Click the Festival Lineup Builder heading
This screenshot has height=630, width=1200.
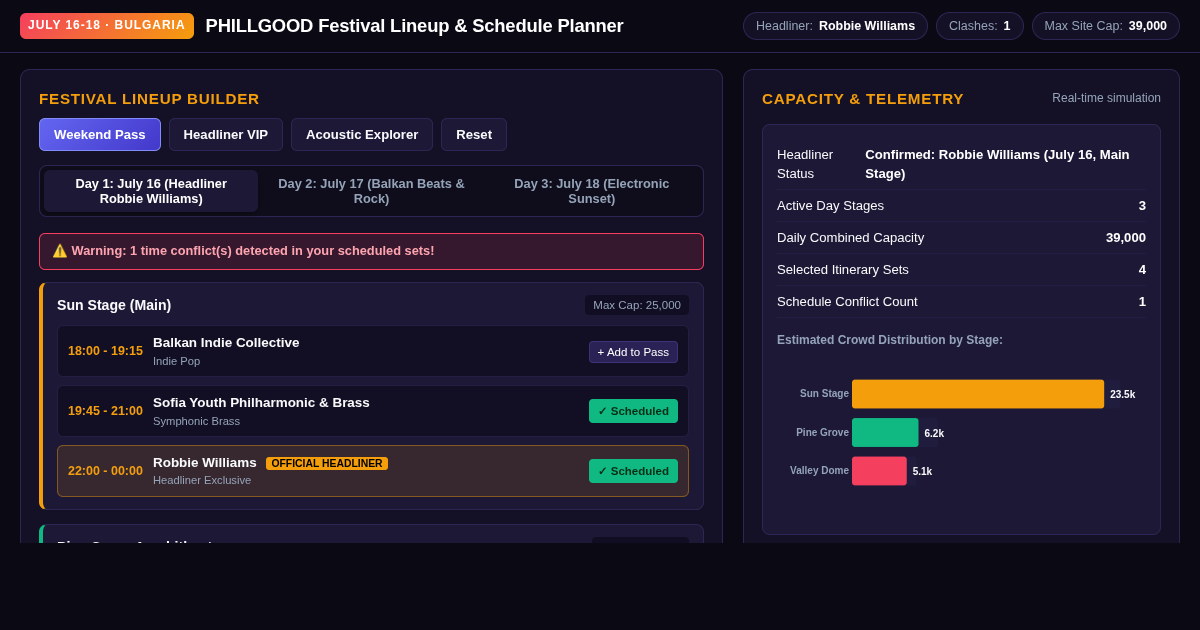[149, 98]
